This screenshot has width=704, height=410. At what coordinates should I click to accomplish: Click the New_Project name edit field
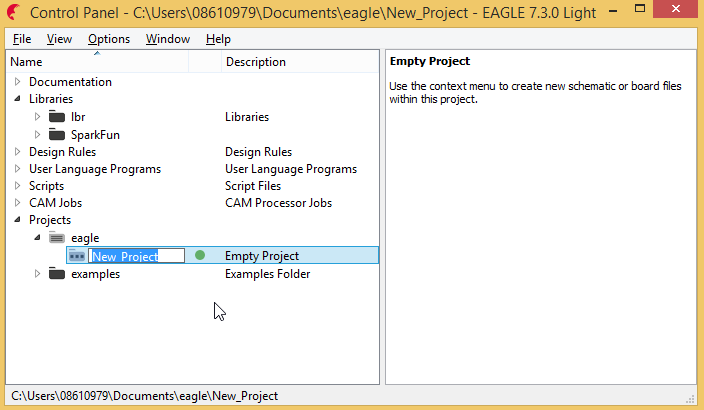pos(136,256)
